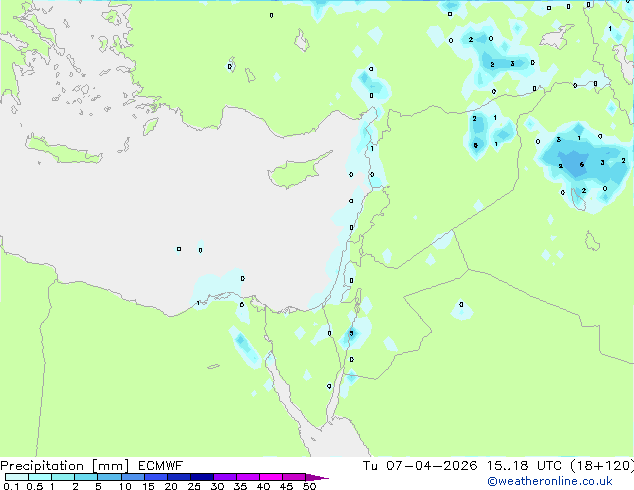Click the 'Precipitation [mm]' title text
The width and height of the screenshot is (634, 490).
[64, 466]
